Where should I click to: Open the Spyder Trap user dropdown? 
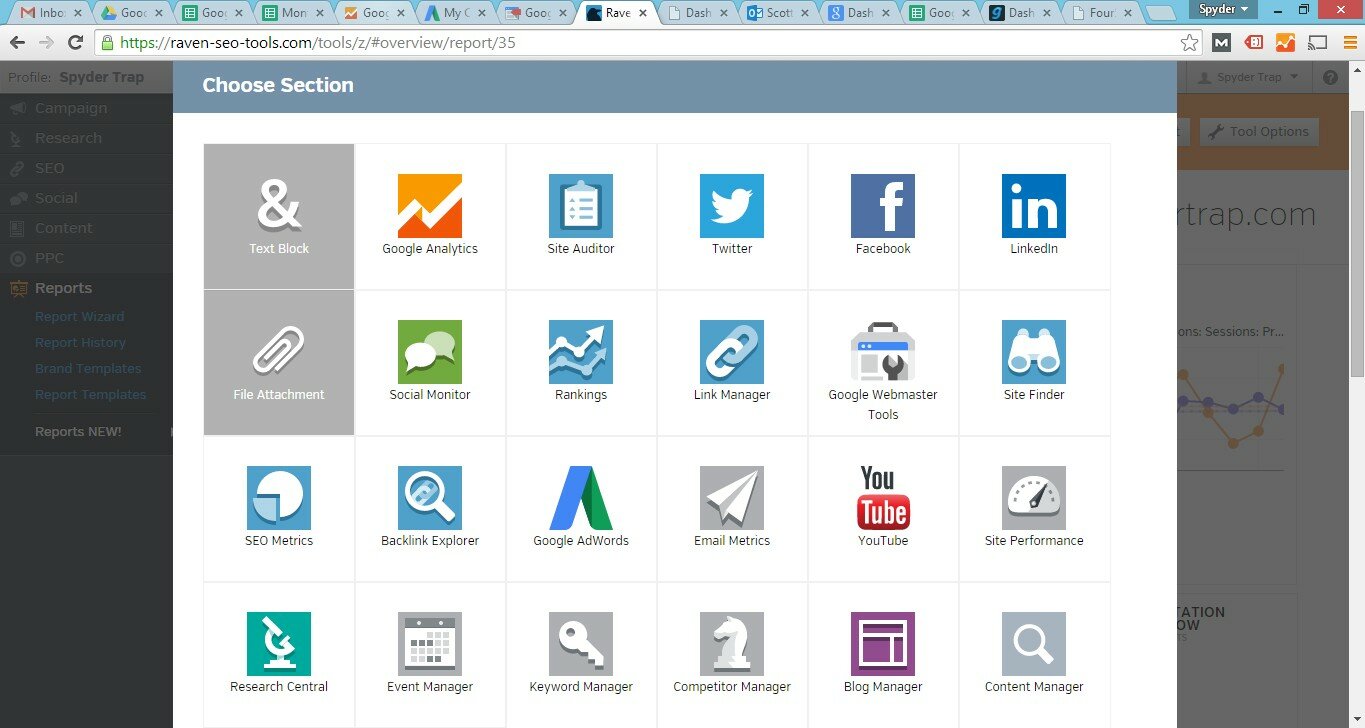(1248, 77)
